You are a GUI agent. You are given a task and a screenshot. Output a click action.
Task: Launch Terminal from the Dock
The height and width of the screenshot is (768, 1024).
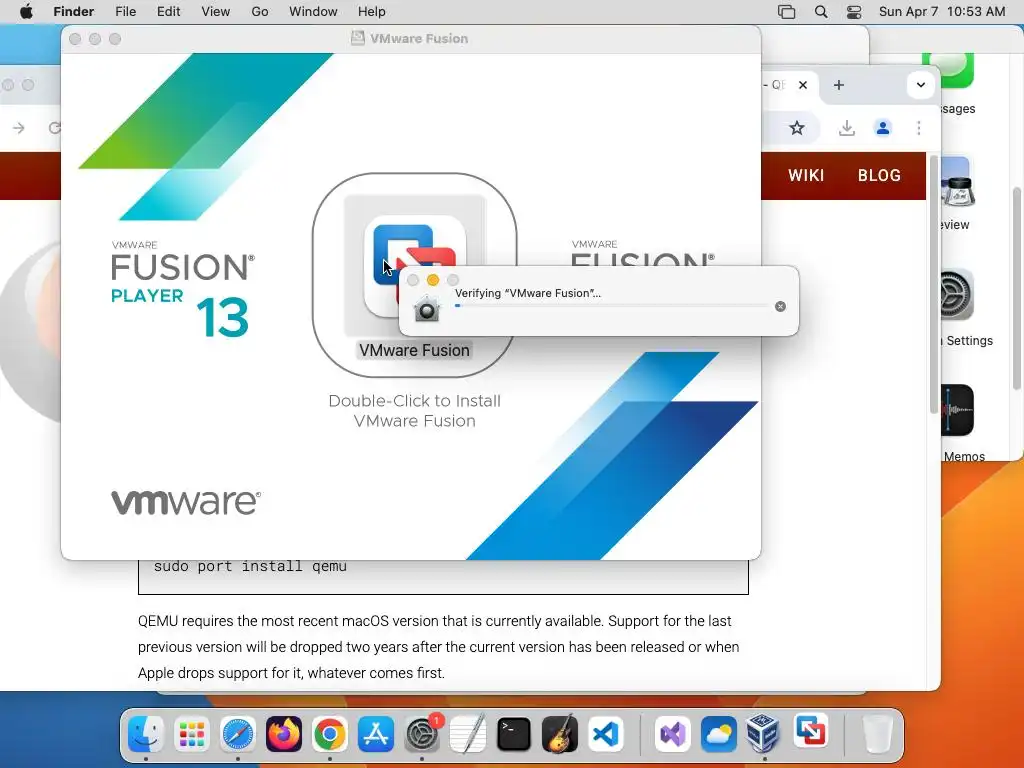513,733
